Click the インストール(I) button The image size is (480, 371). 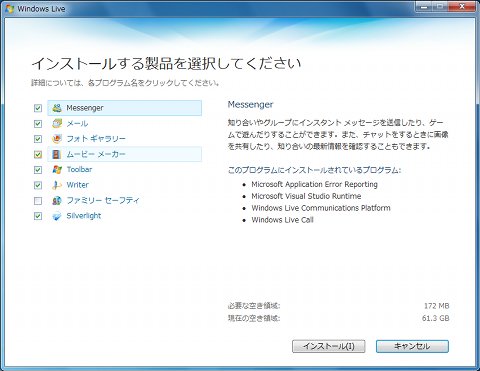click(x=329, y=346)
